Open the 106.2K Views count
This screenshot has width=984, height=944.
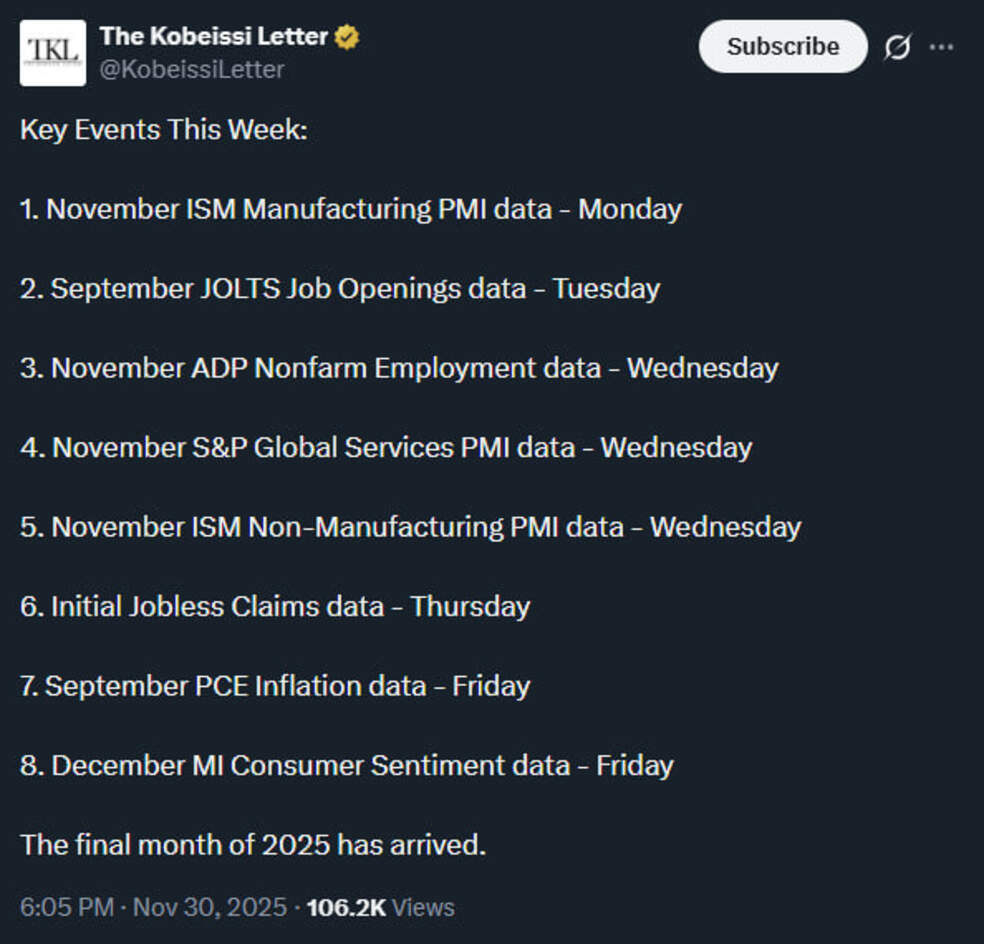pyautogui.click(x=380, y=907)
